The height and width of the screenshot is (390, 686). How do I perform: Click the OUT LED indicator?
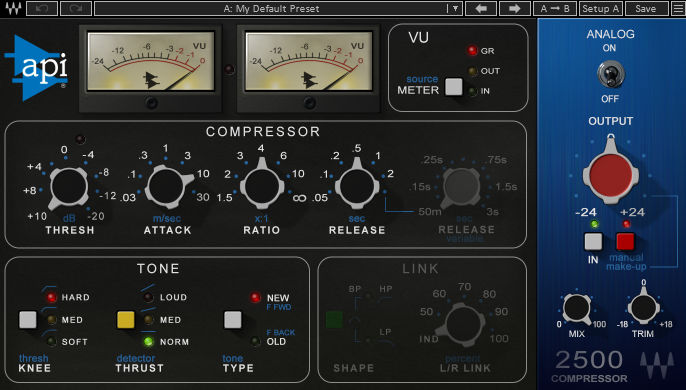472,71
